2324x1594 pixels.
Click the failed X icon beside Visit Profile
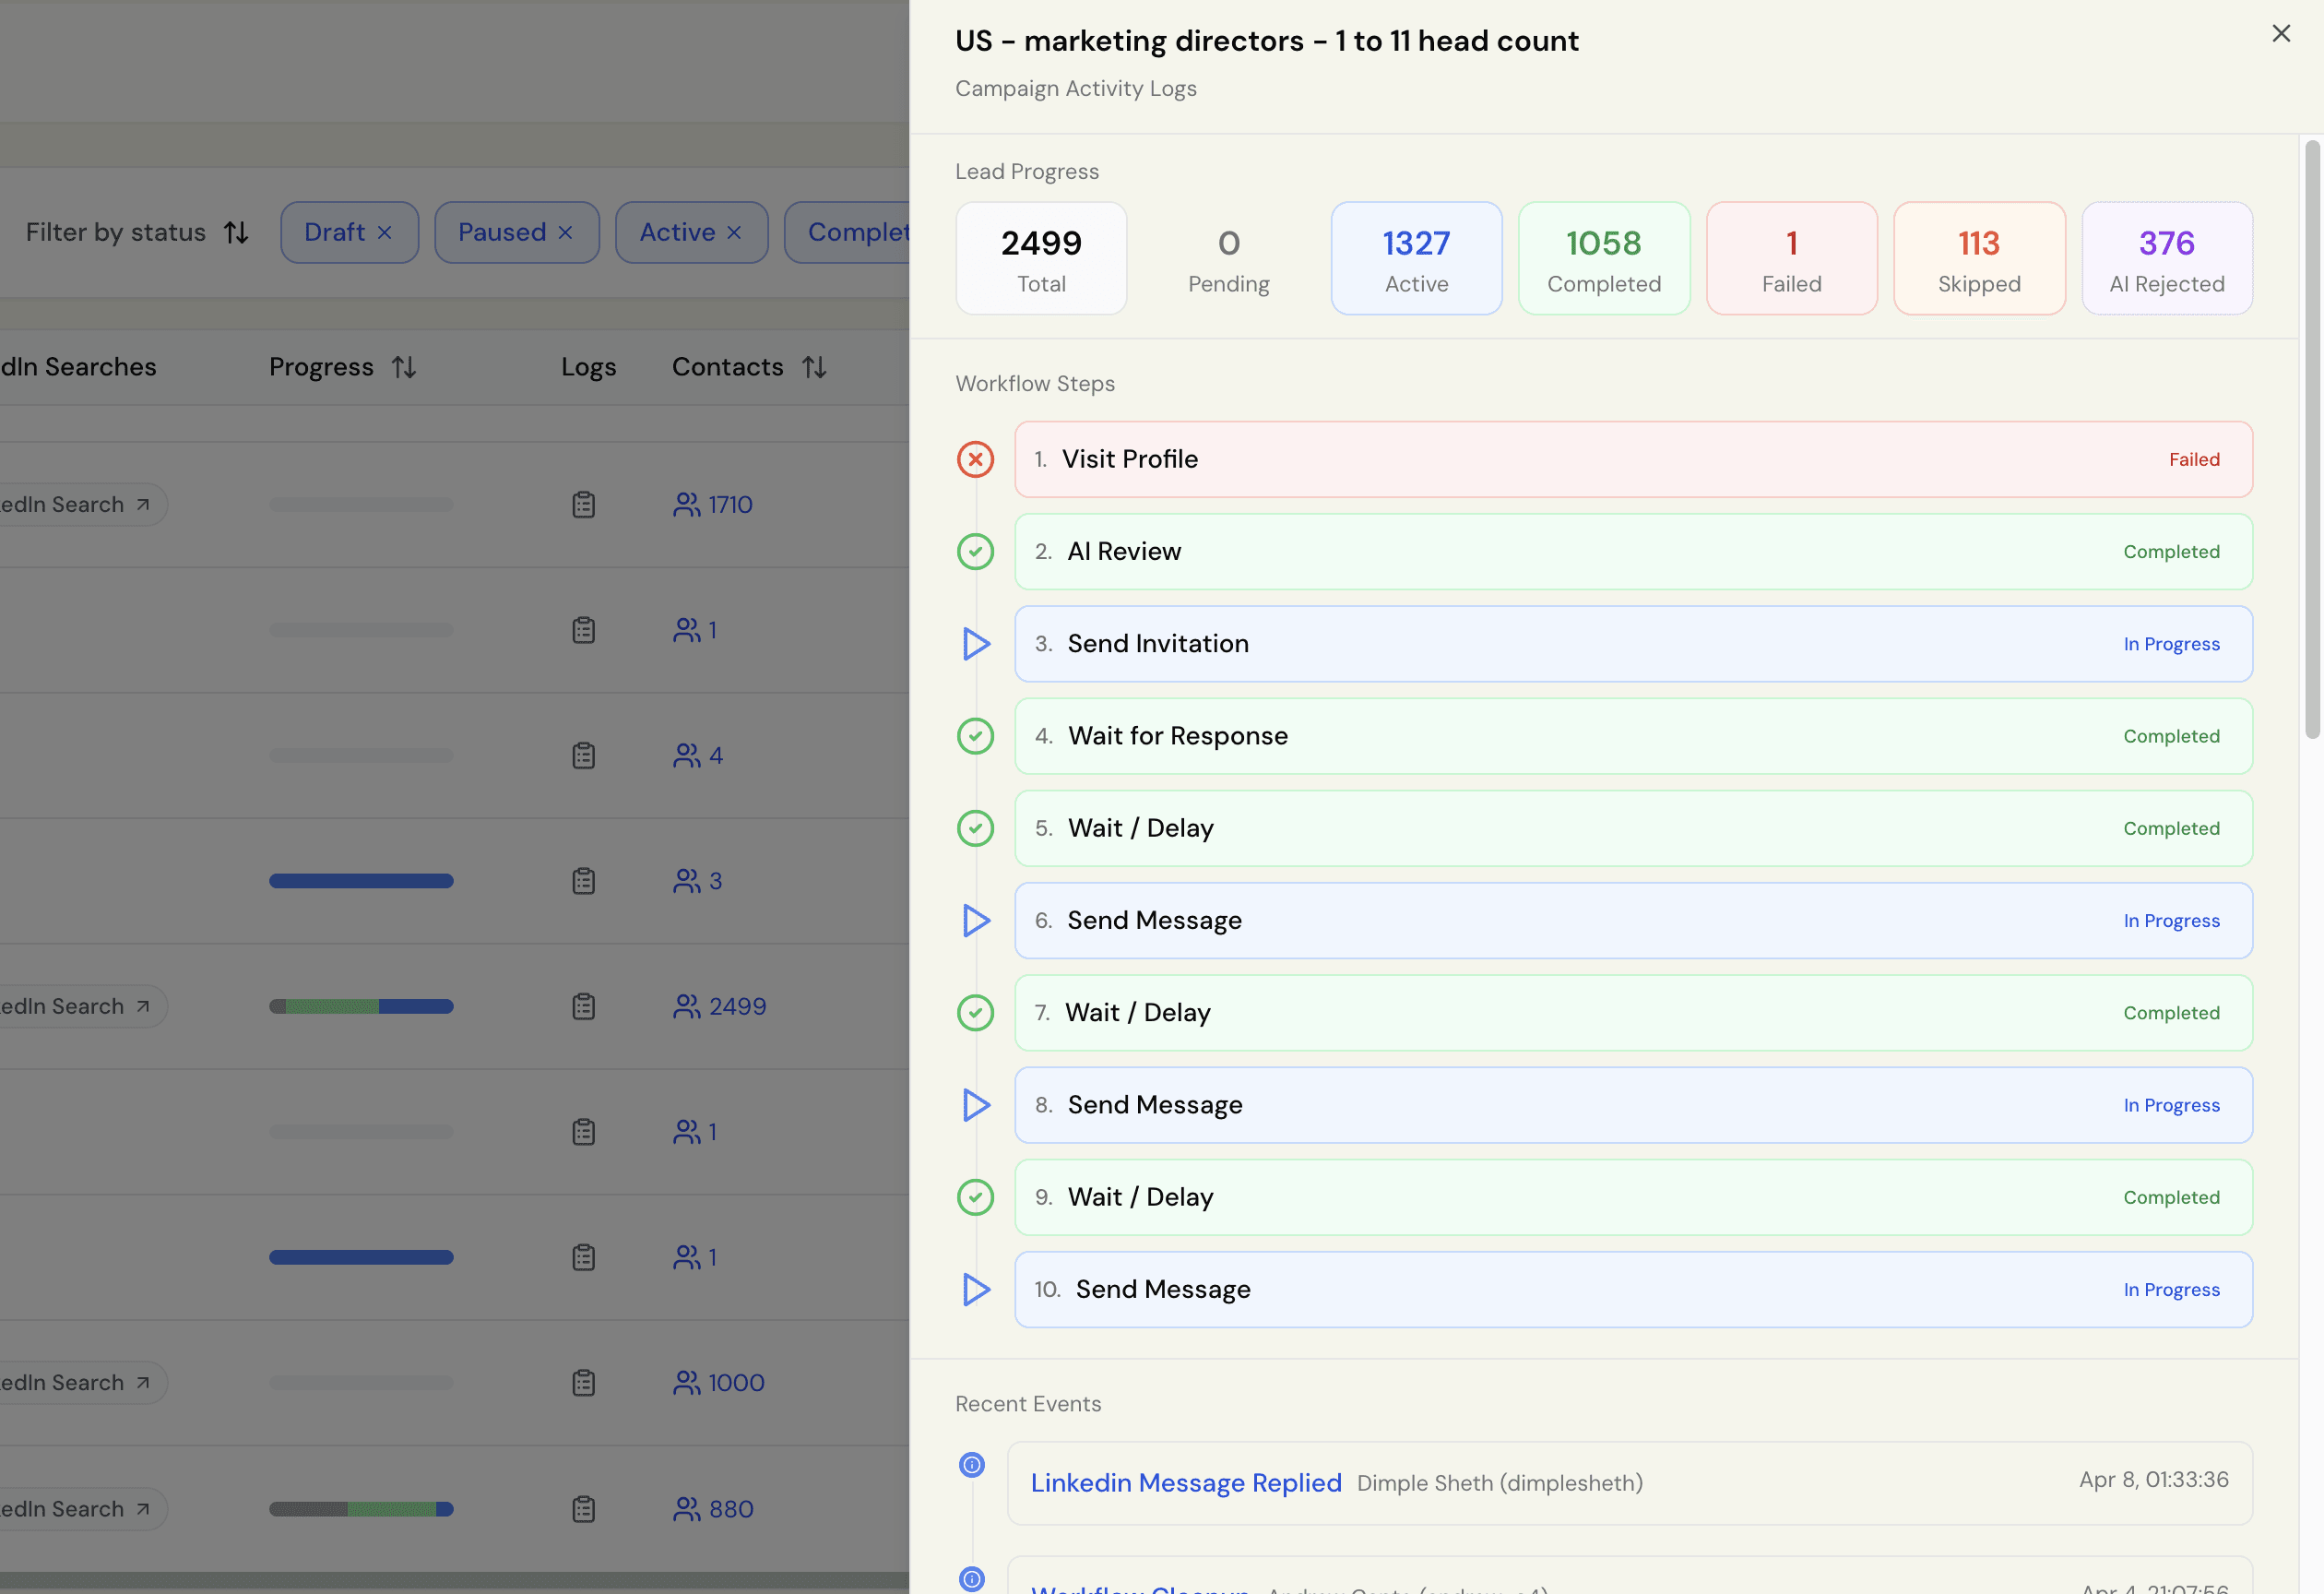975,459
